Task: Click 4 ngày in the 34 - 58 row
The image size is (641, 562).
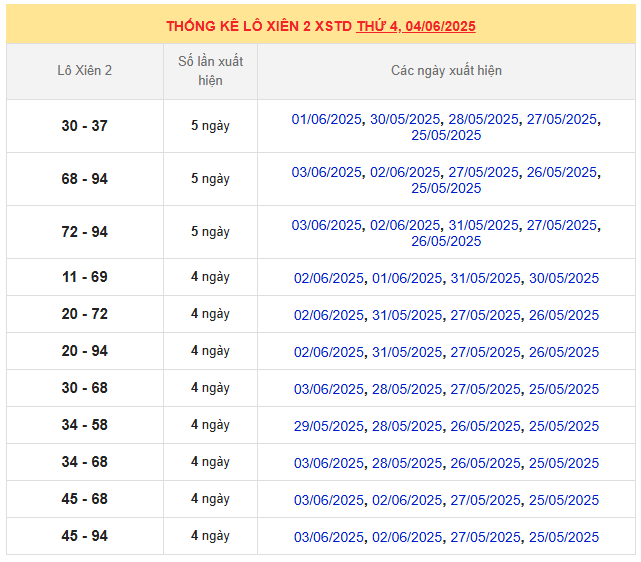Action: coord(210,425)
